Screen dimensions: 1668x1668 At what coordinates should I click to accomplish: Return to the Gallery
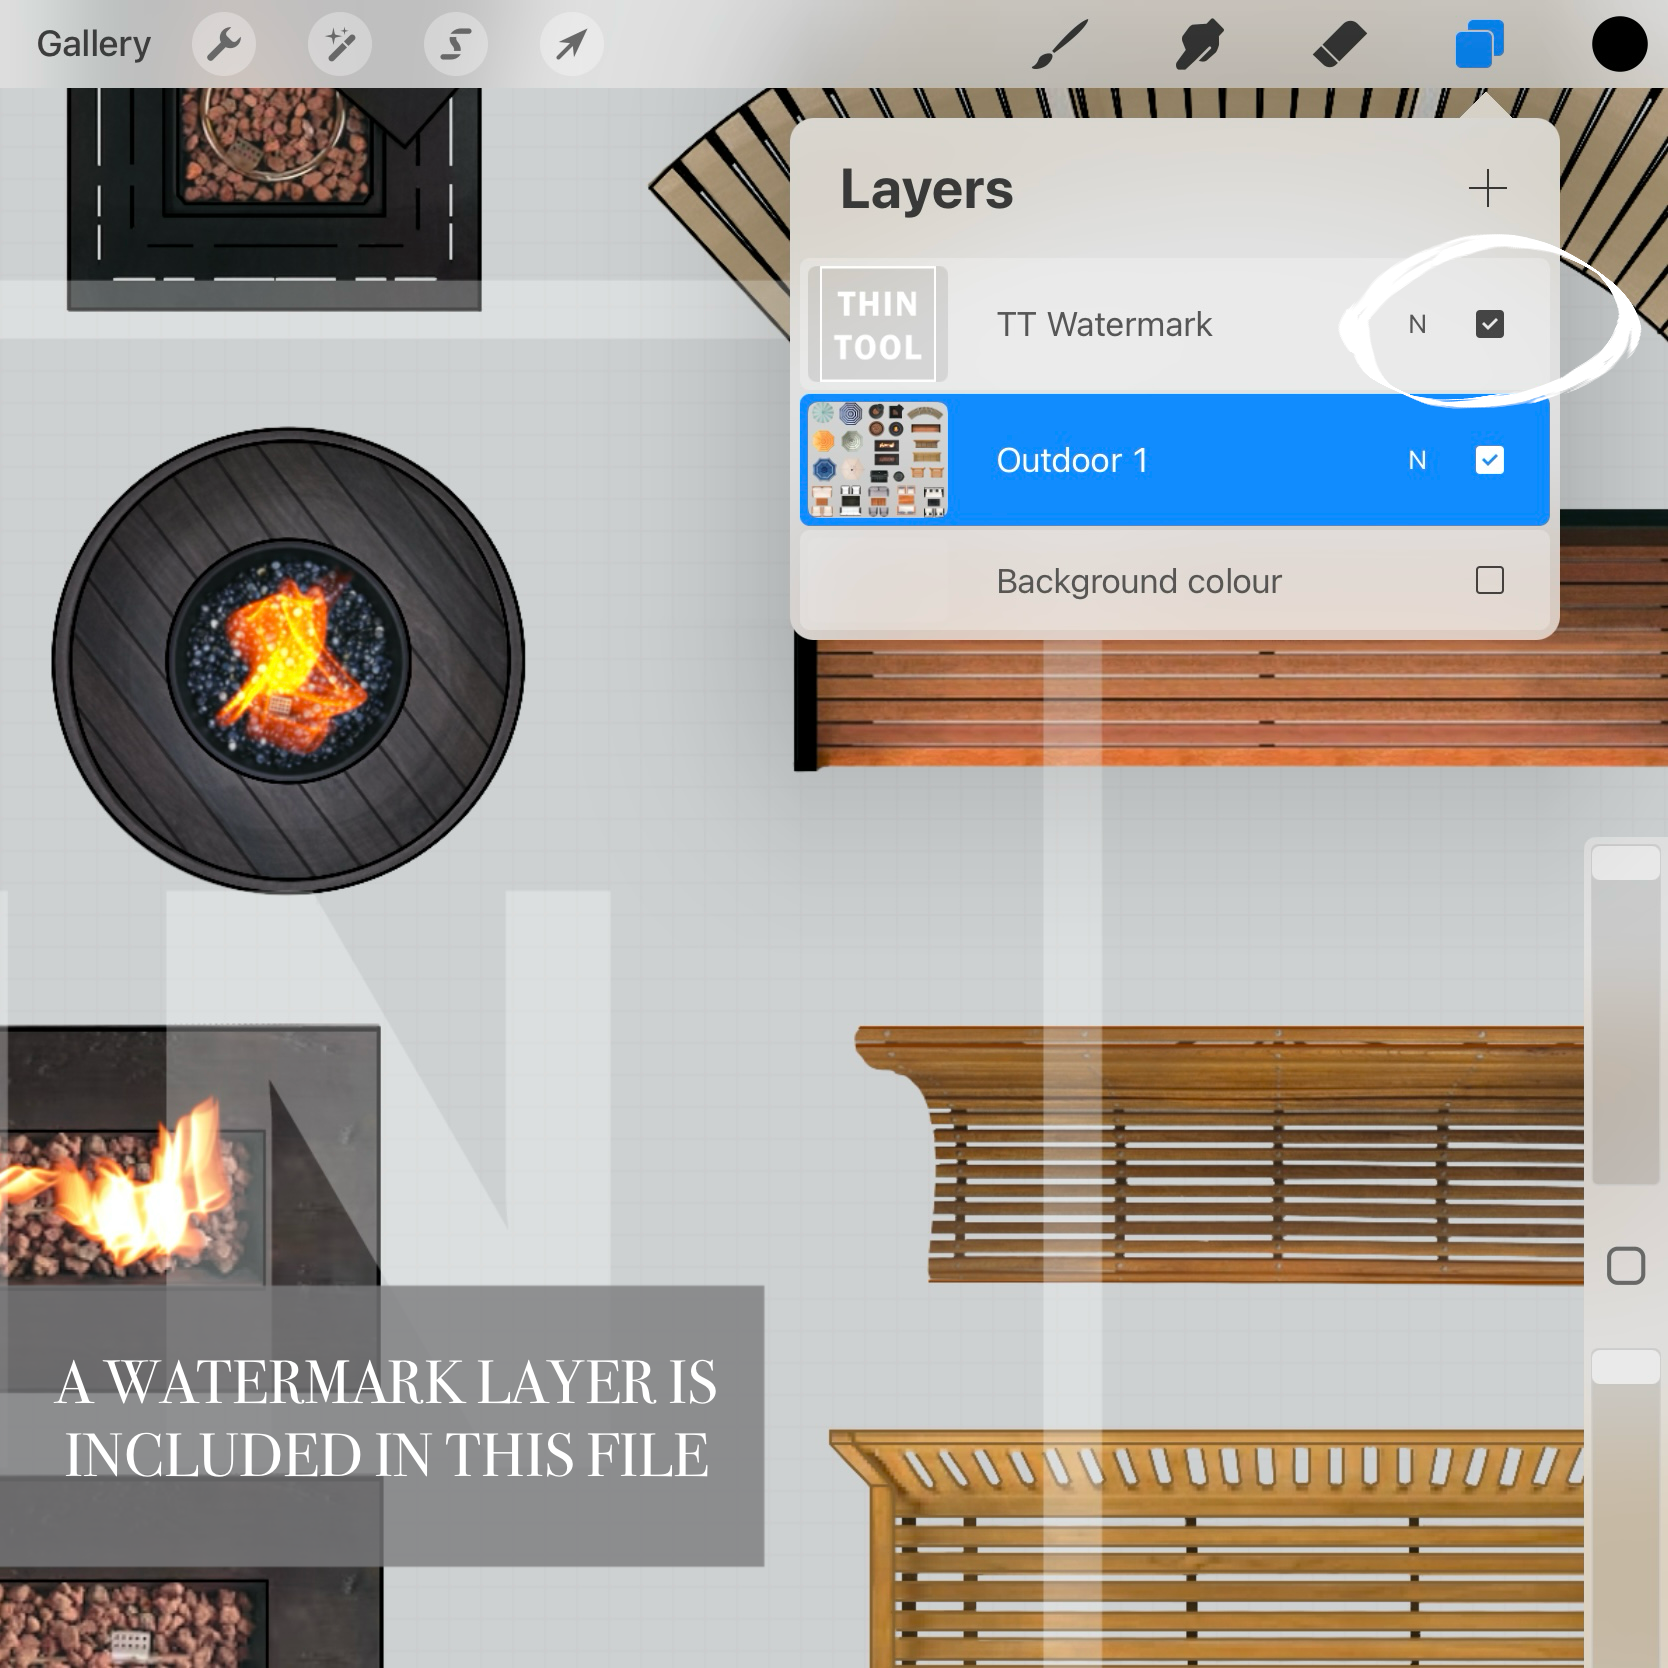click(93, 44)
